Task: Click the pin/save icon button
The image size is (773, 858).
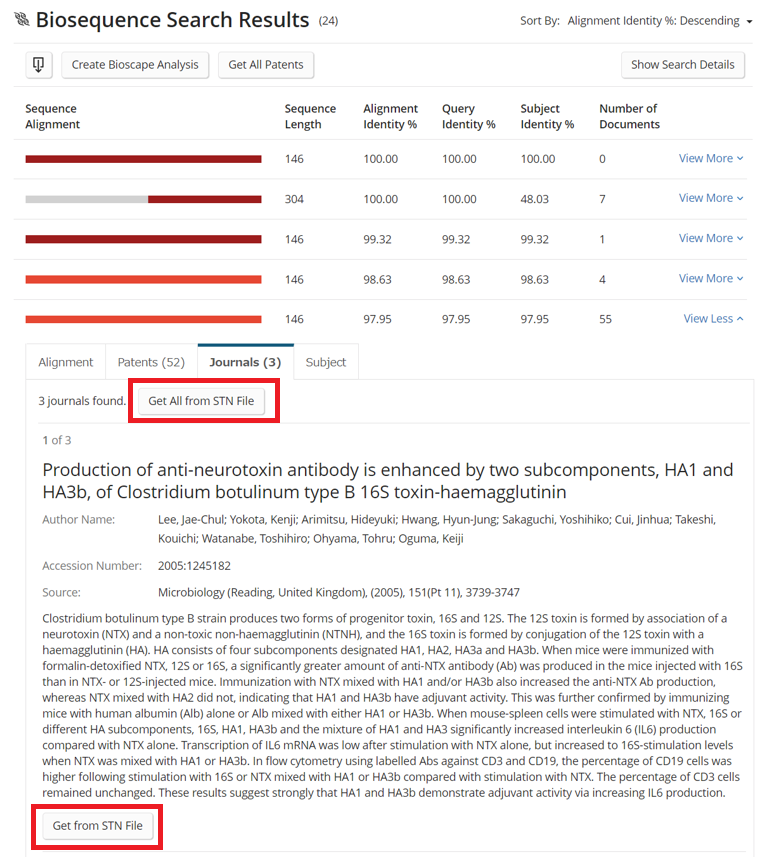Action: click(x=39, y=65)
